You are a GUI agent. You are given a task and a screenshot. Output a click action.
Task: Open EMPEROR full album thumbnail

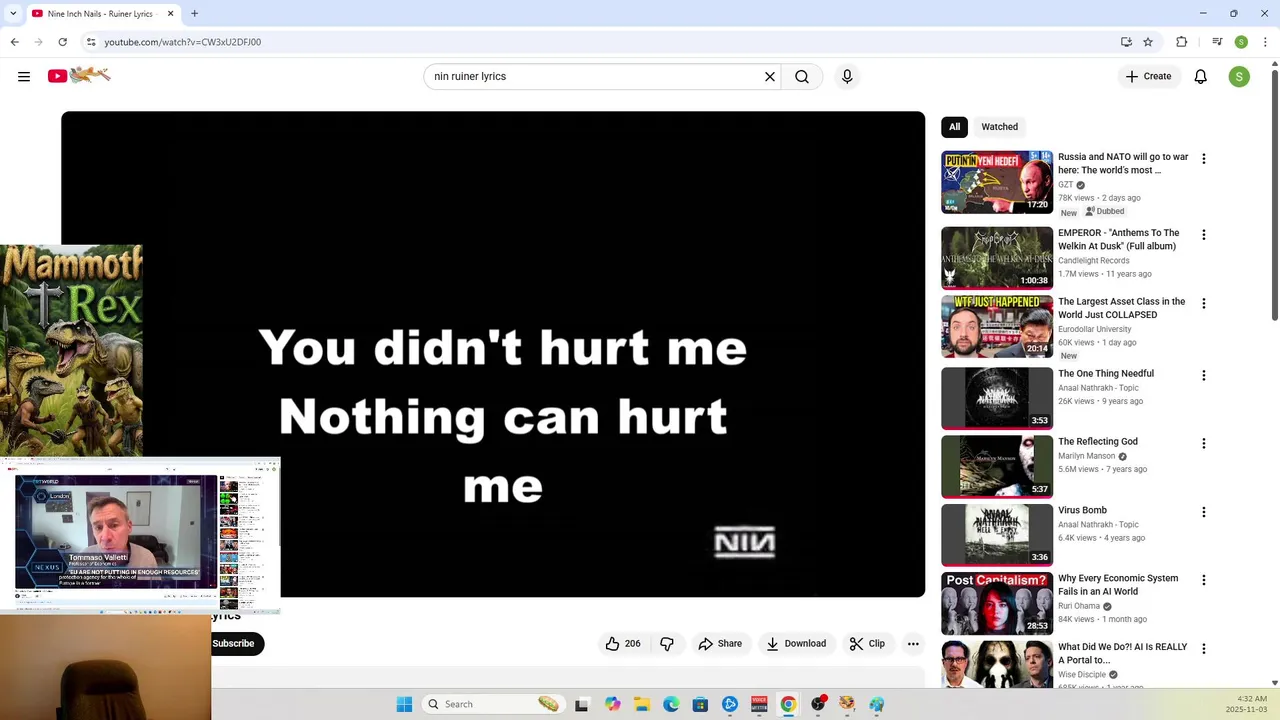997,258
